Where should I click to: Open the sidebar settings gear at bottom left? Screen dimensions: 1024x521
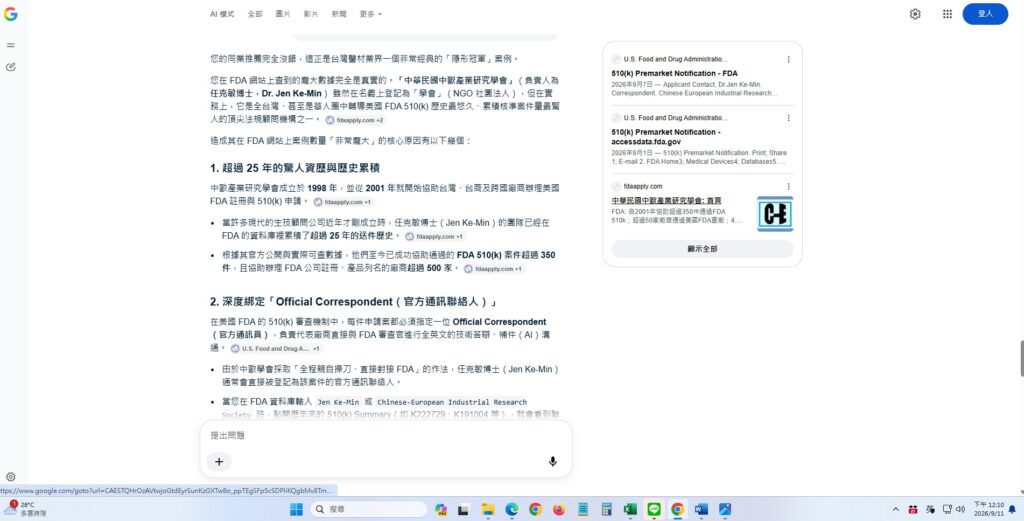pos(10,477)
